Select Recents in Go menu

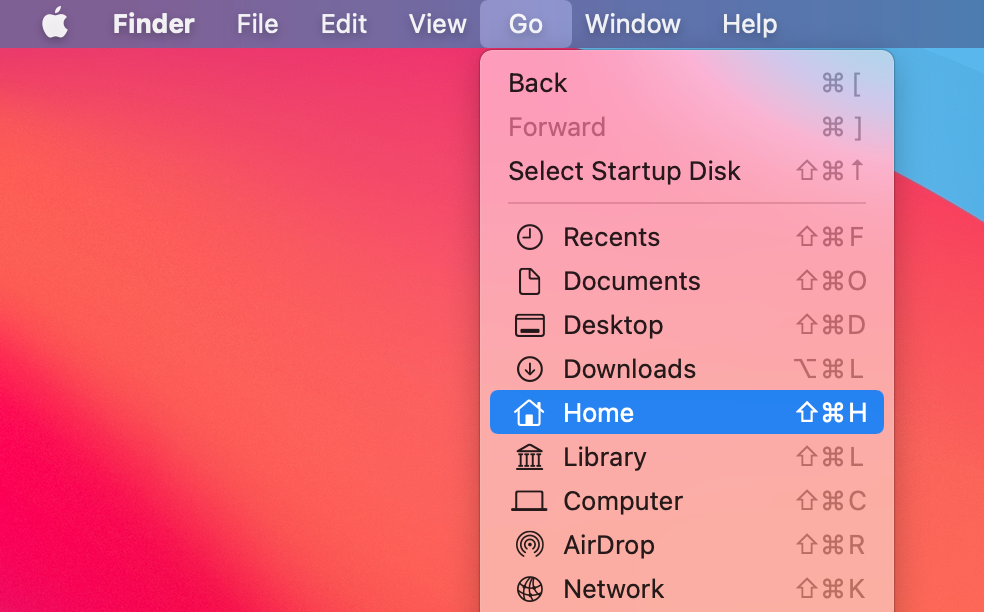click(687, 237)
